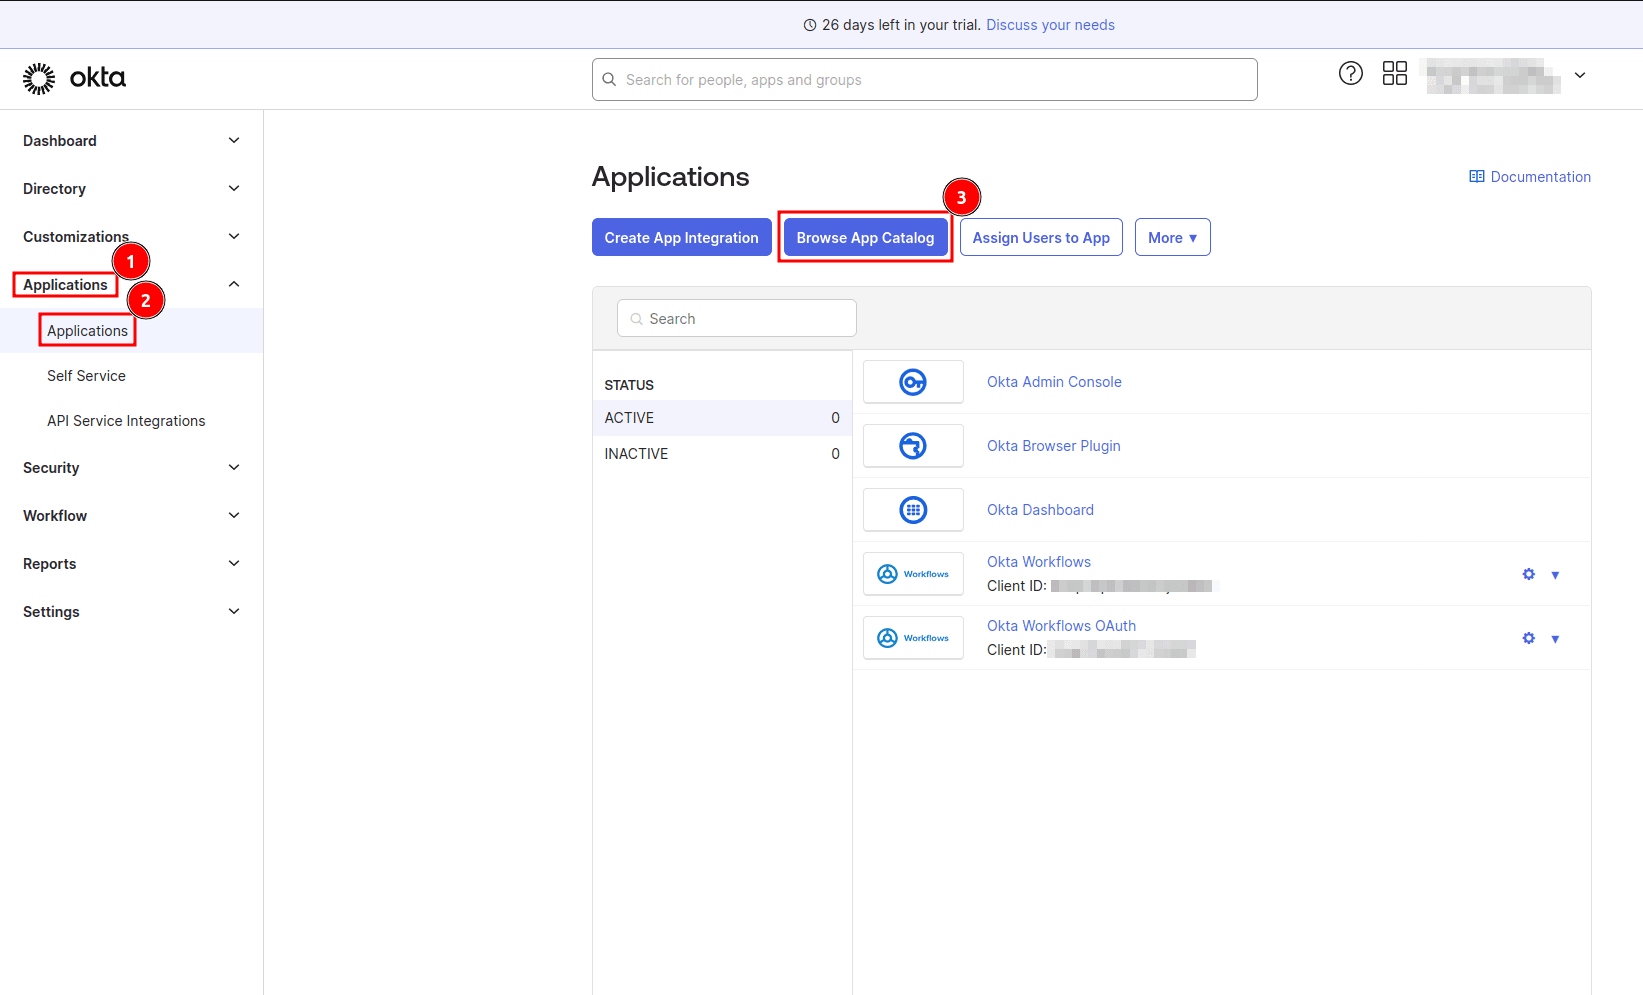Click the Okta Dashboard app icon
The height and width of the screenshot is (995, 1643).
click(912, 509)
